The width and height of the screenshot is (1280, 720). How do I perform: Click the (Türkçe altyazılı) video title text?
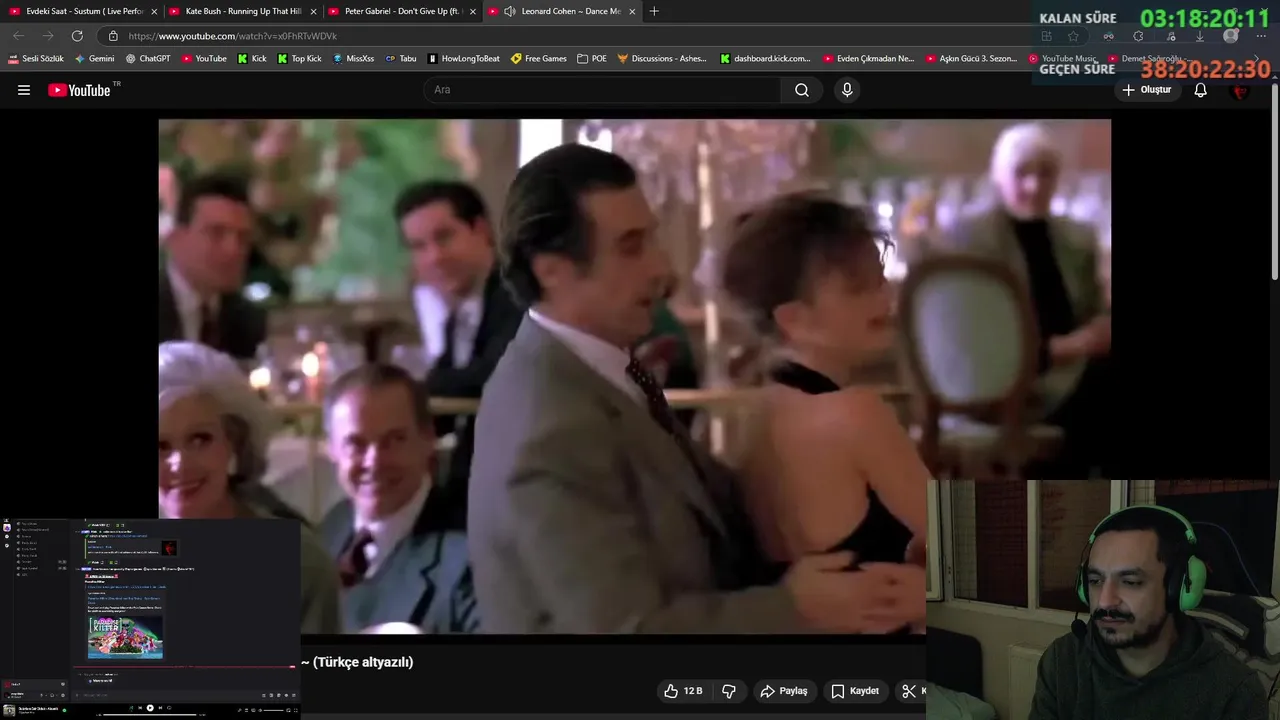(363, 662)
